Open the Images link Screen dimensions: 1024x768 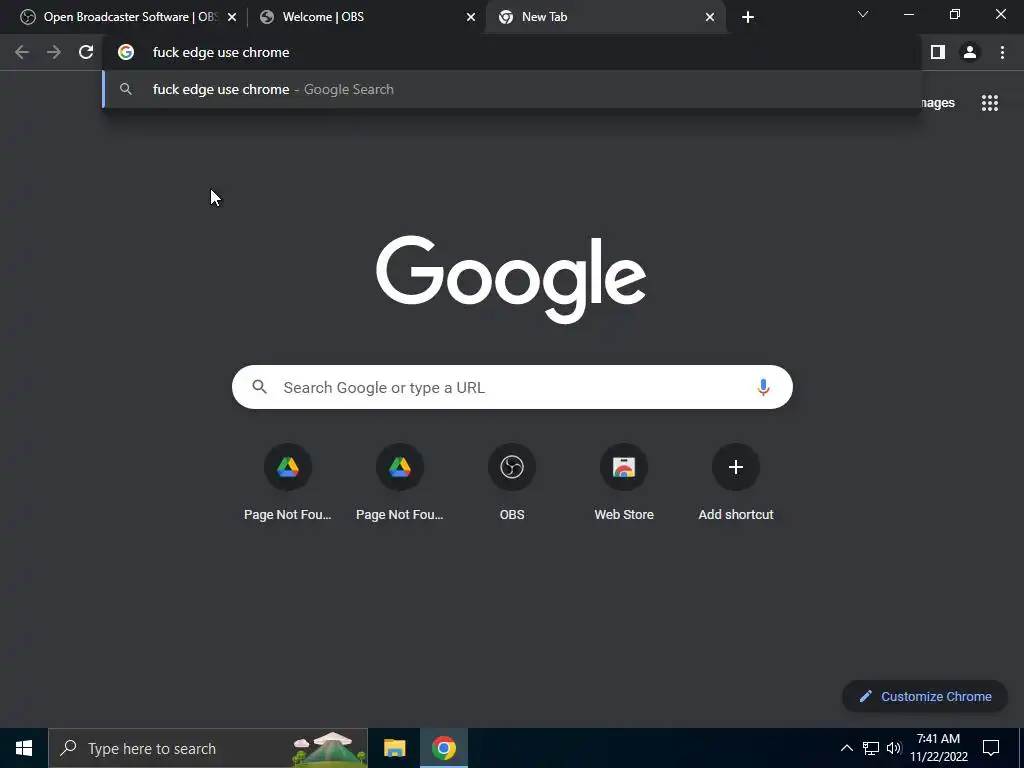[938, 103]
